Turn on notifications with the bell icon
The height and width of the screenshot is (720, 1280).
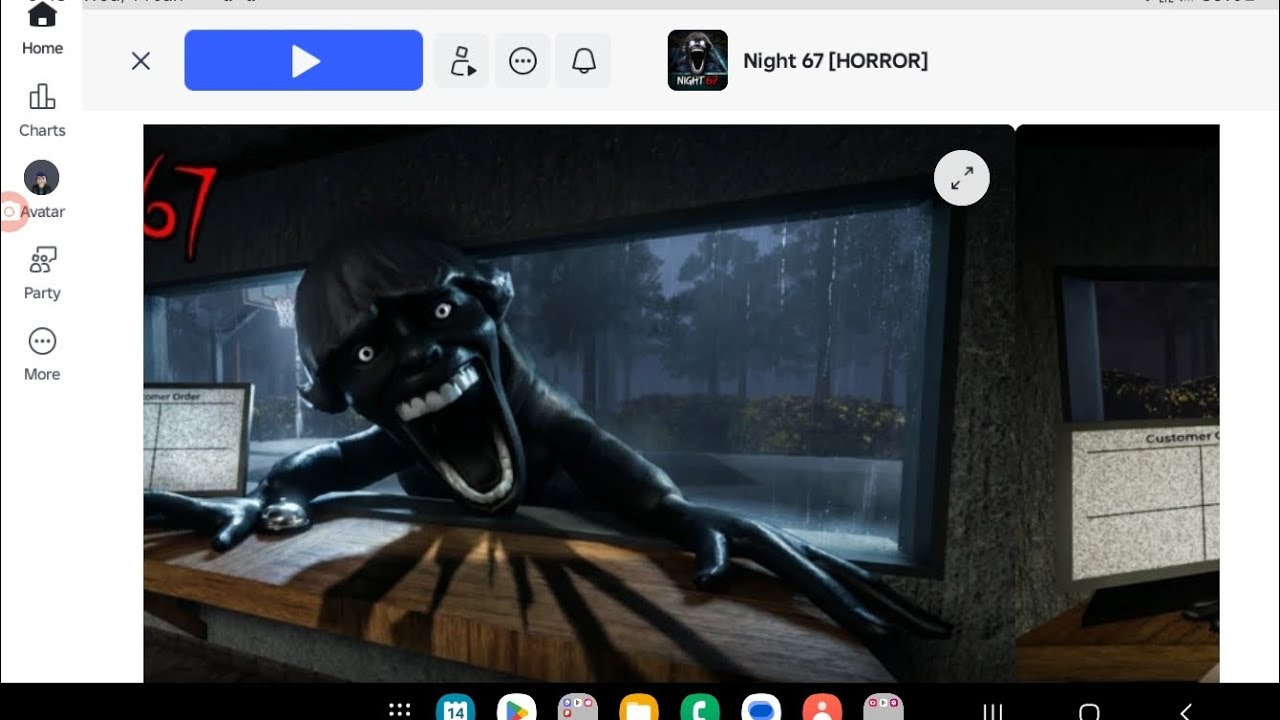[584, 61]
